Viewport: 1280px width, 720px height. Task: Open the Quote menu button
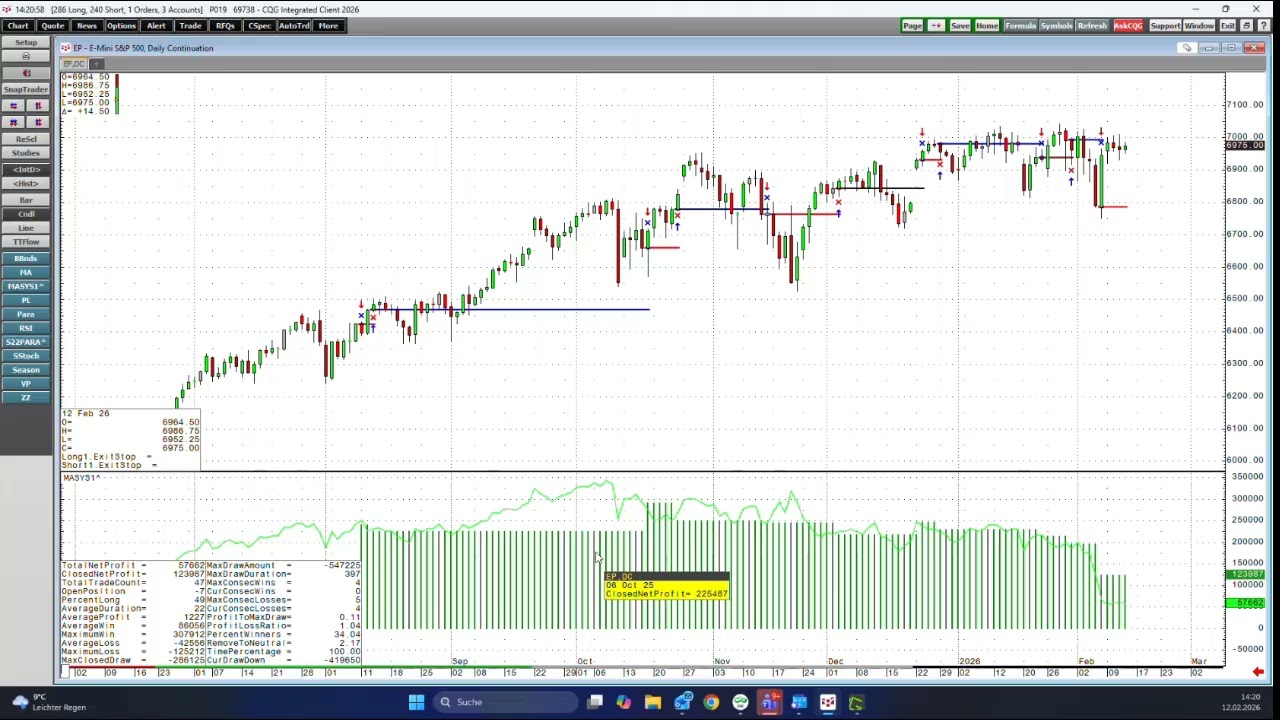pos(52,25)
